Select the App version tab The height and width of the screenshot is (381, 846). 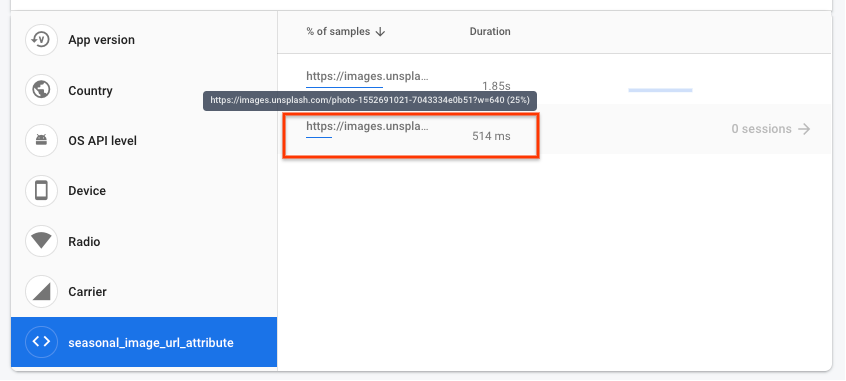pos(144,39)
